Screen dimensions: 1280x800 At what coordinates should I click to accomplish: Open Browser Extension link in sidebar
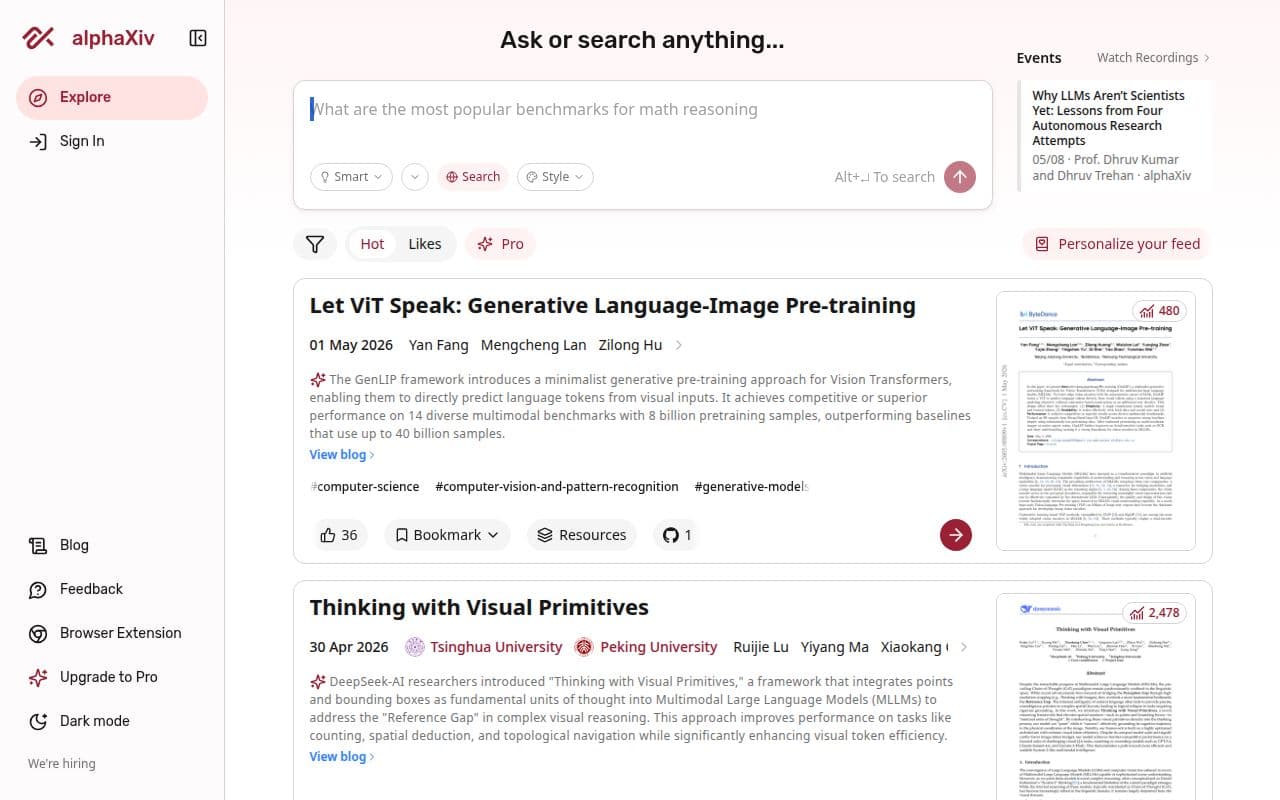tap(112, 633)
